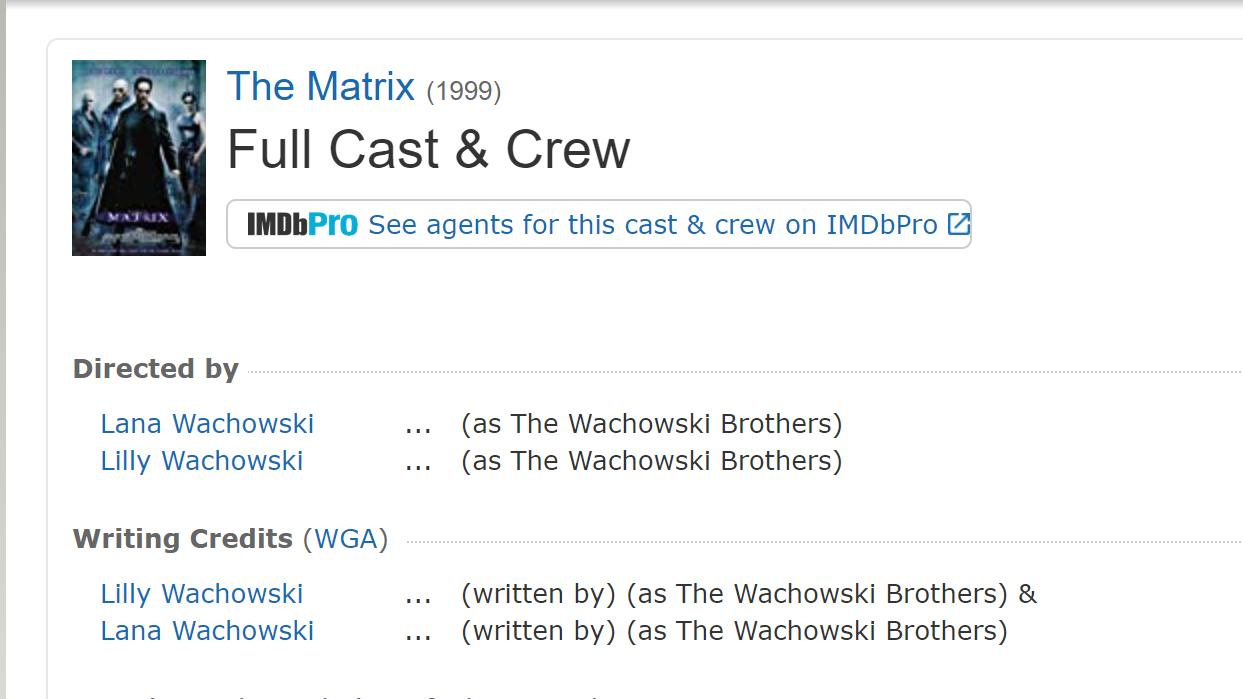Image resolution: width=1243 pixels, height=699 pixels.
Task: Click the "Writing Credits" section header
Action: pyautogui.click(x=185, y=538)
